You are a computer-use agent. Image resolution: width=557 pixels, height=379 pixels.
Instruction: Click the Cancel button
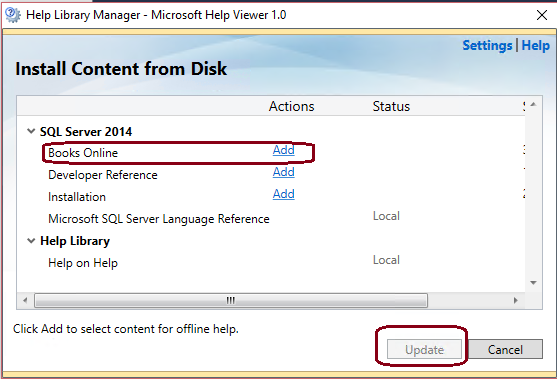coord(505,350)
